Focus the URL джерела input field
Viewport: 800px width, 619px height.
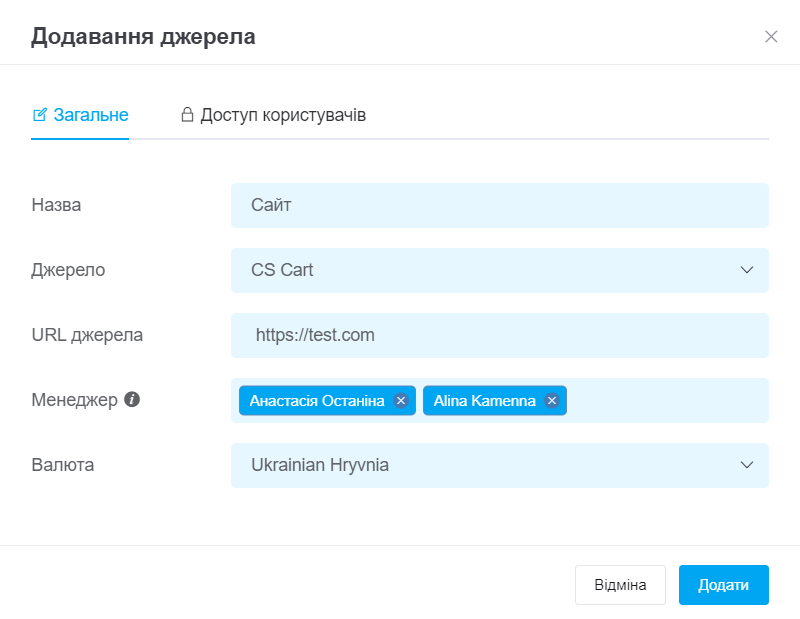tap(499, 335)
